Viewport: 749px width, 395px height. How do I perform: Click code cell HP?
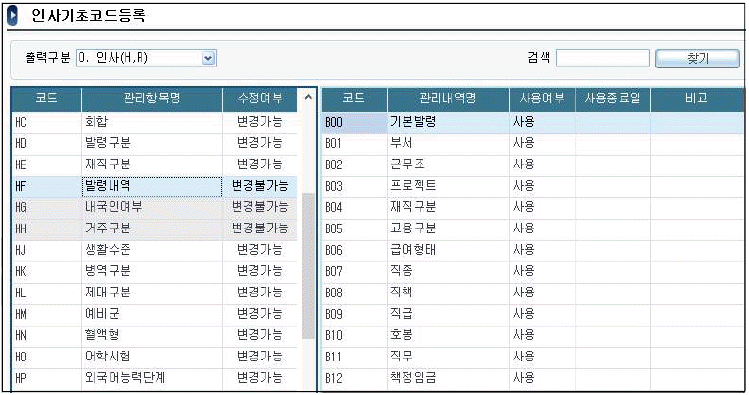point(47,378)
